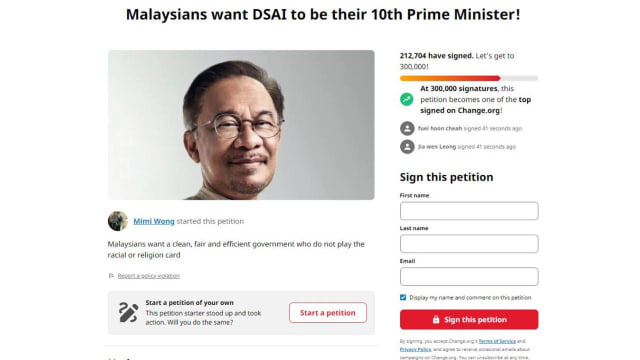
Task: Click the red Sign this petition button
Action: click(469, 320)
